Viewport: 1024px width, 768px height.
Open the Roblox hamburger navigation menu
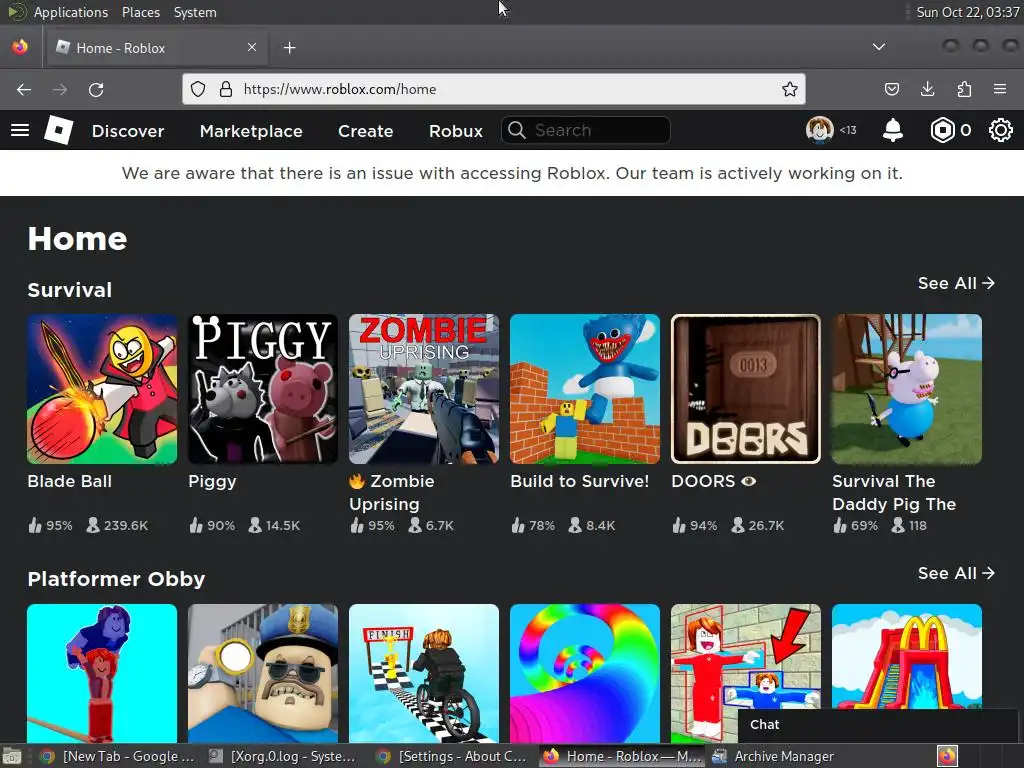pyautogui.click(x=20, y=131)
